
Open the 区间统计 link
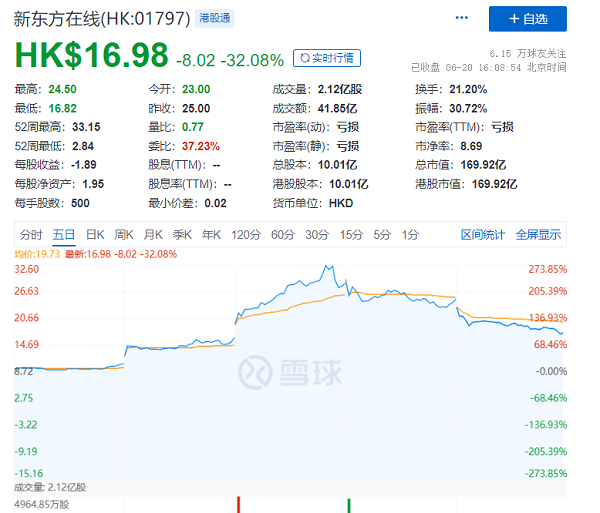pos(483,235)
